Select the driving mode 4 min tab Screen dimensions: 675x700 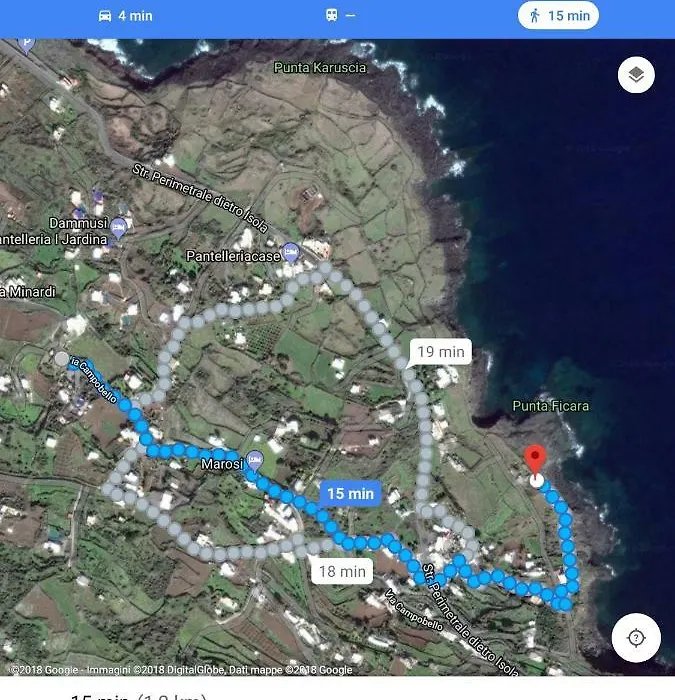pyautogui.click(x=125, y=16)
